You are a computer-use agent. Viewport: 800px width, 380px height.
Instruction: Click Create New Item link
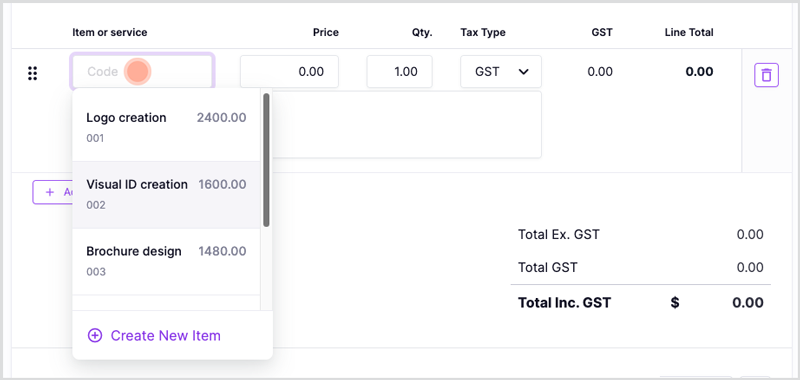click(154, 336)
